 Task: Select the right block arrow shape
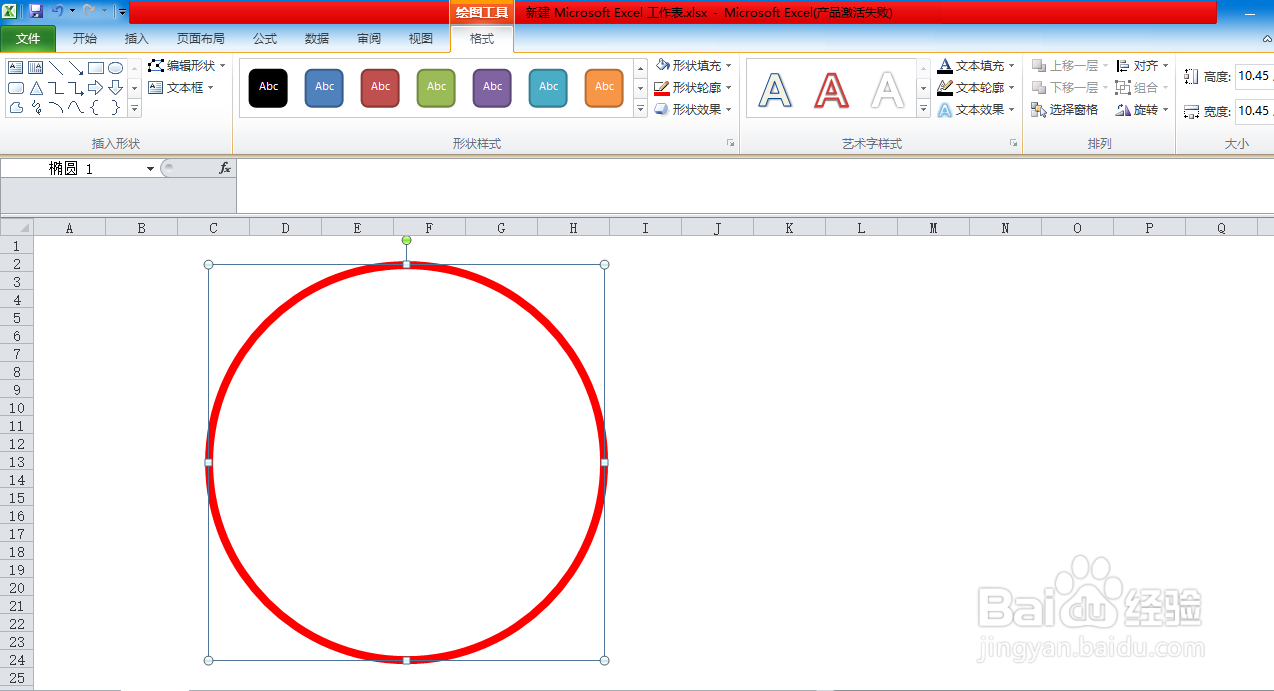96,88
